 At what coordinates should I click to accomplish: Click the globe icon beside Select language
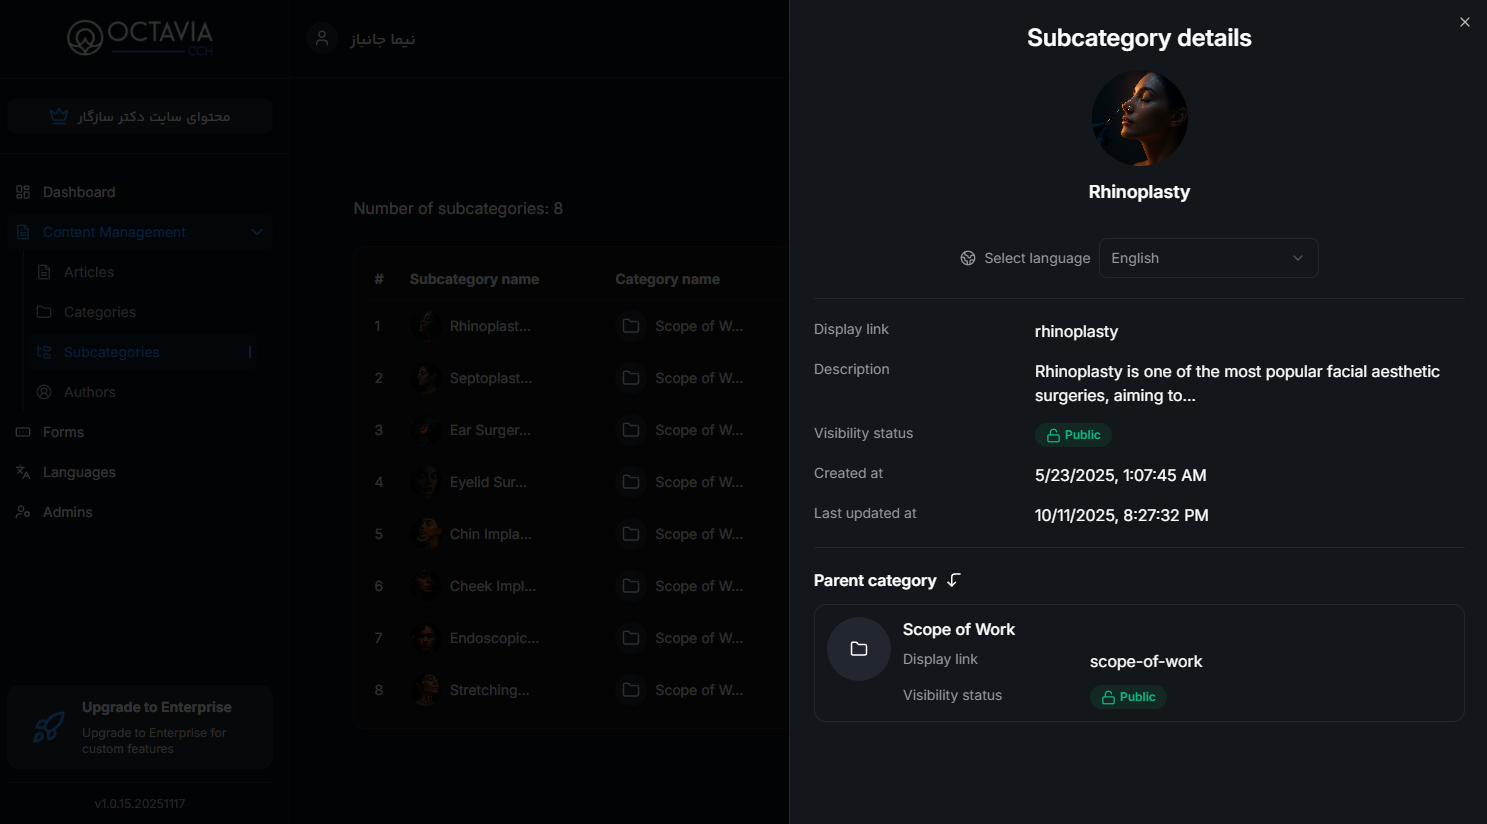968,258
